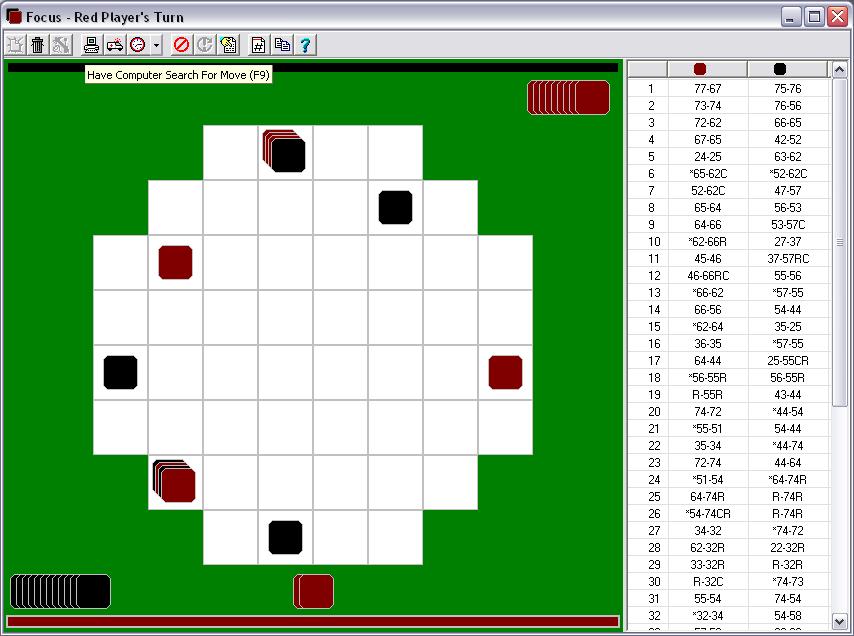This screenshot has width=854, height=636.
Task: Select red move "73-74" in row 2
Action: click(707, 106)
